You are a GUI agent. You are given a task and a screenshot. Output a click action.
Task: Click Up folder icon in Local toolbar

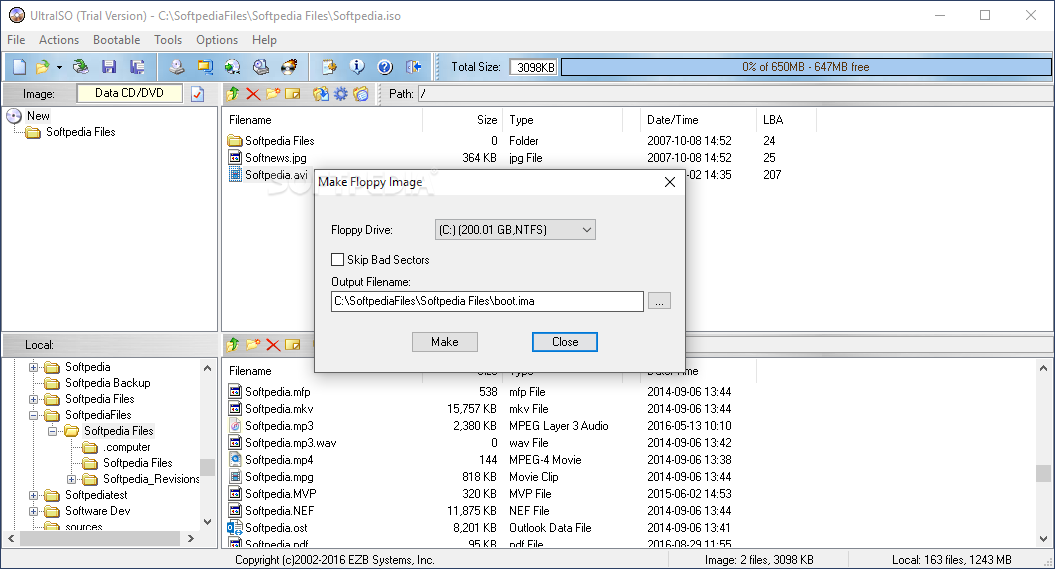[233, 344]
